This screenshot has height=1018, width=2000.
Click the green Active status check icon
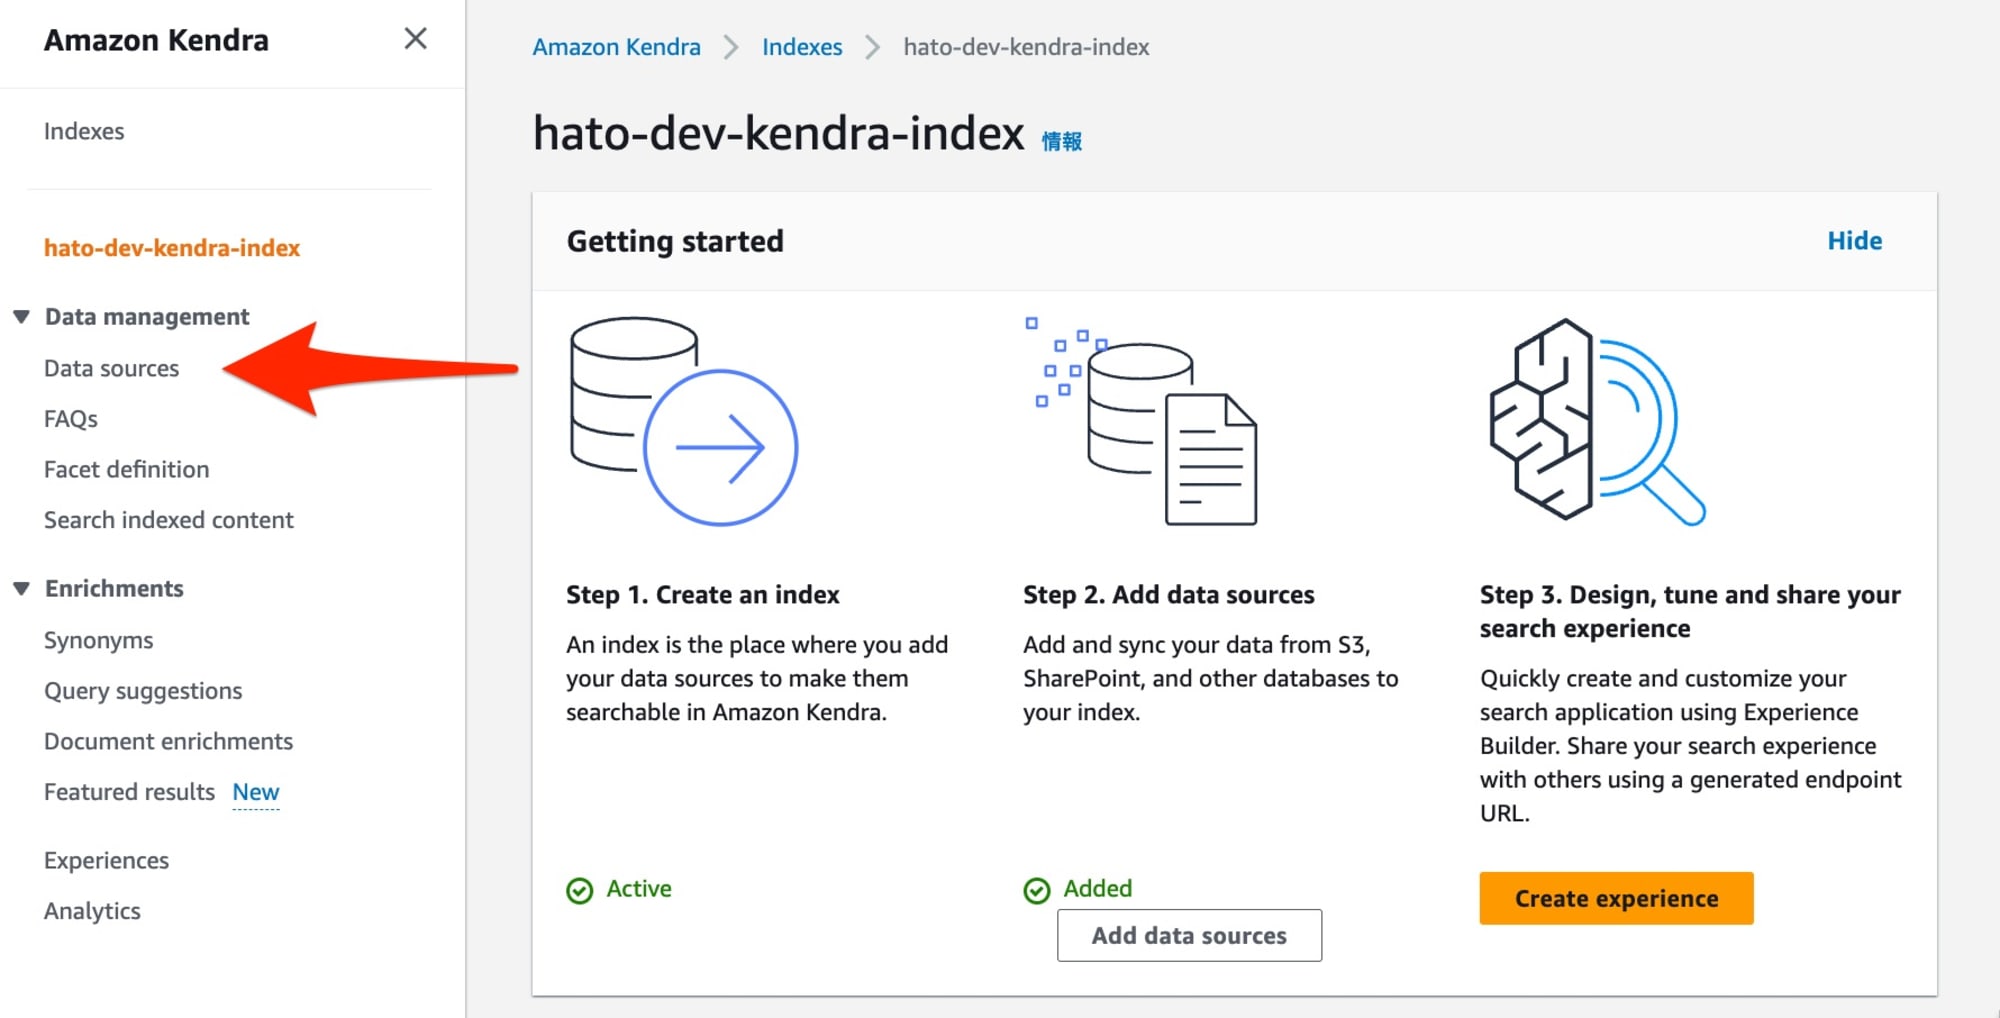coord(580,890)
